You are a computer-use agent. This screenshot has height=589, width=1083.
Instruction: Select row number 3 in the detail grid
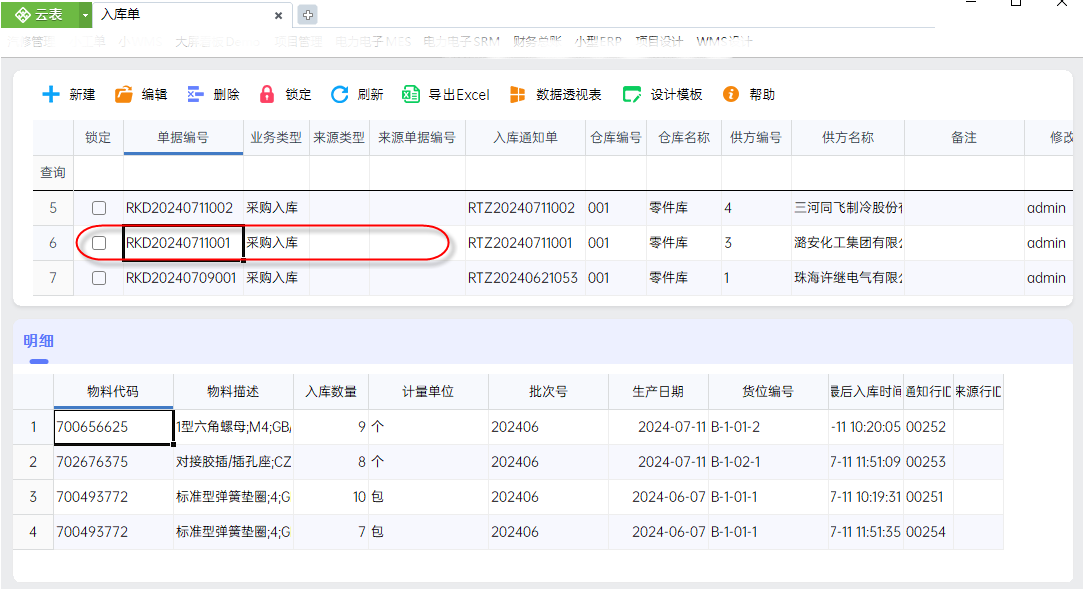coord(33,497)
